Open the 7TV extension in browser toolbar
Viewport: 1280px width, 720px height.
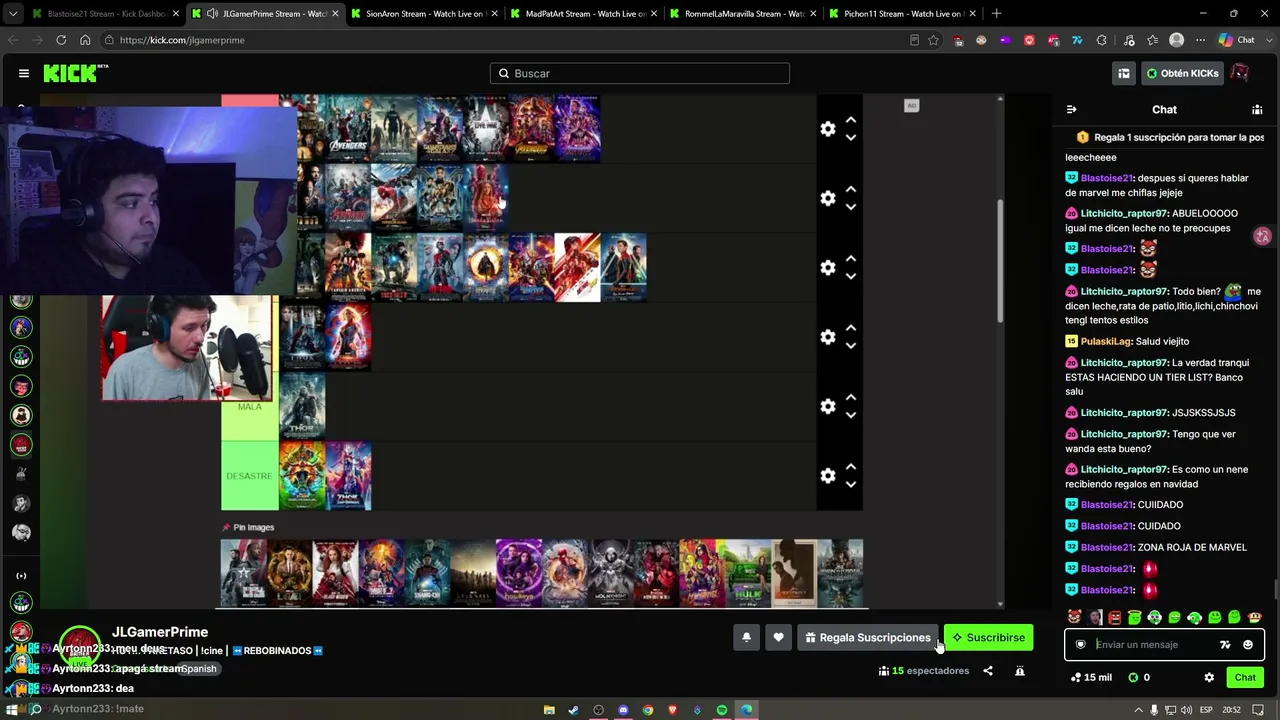tap(1077, 40)
